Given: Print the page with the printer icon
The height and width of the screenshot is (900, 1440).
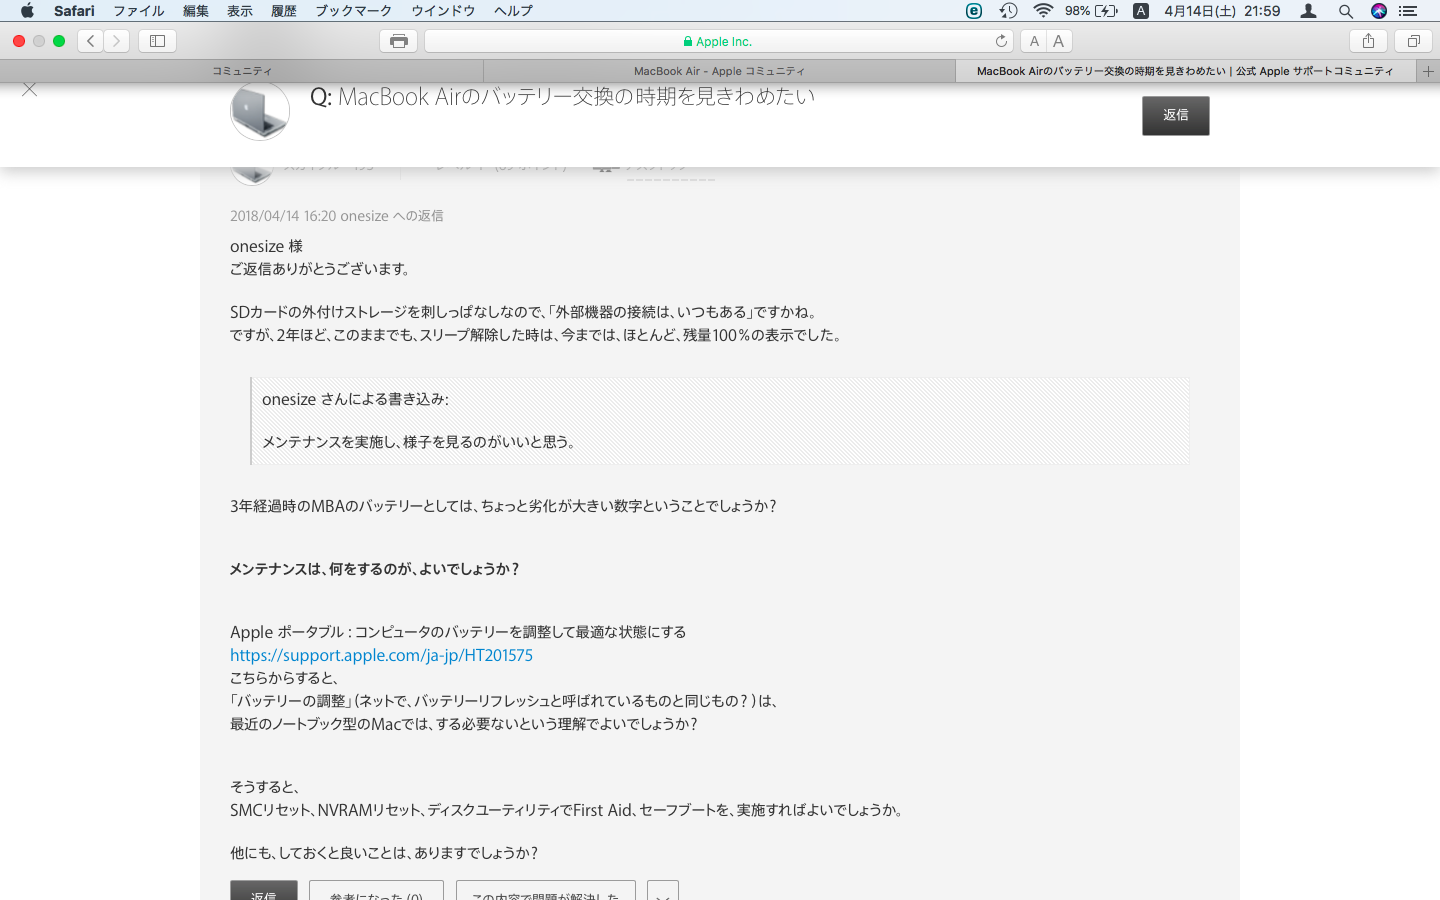Looking at the screenshot, I should tap(399, 41).
